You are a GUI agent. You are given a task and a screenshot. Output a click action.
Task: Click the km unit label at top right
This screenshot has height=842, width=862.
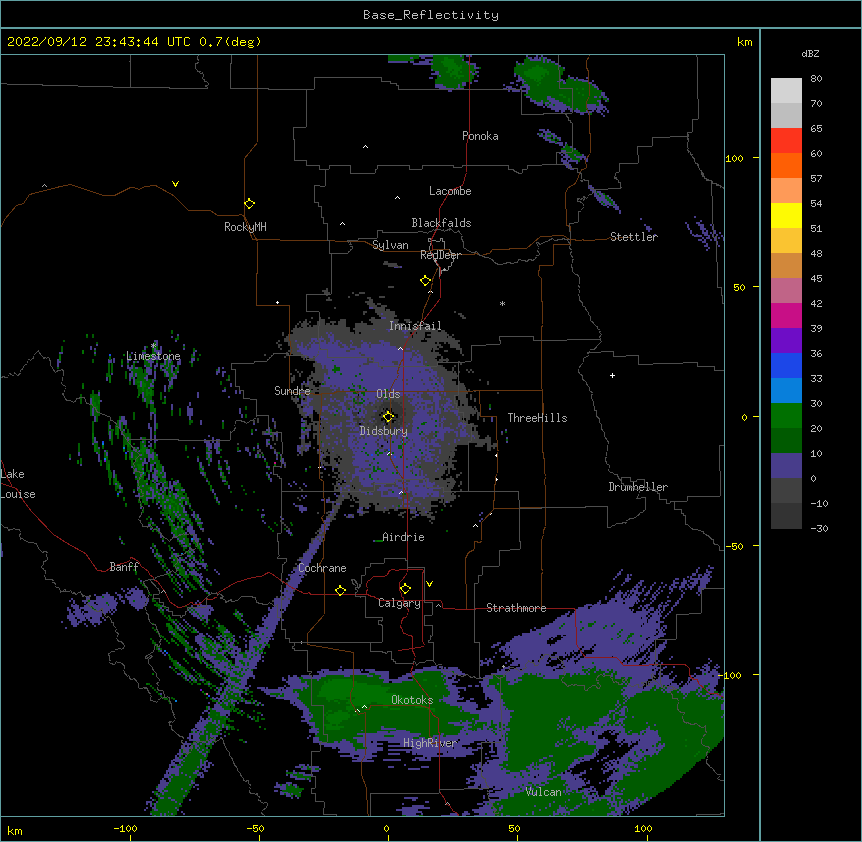pos(744,42)
